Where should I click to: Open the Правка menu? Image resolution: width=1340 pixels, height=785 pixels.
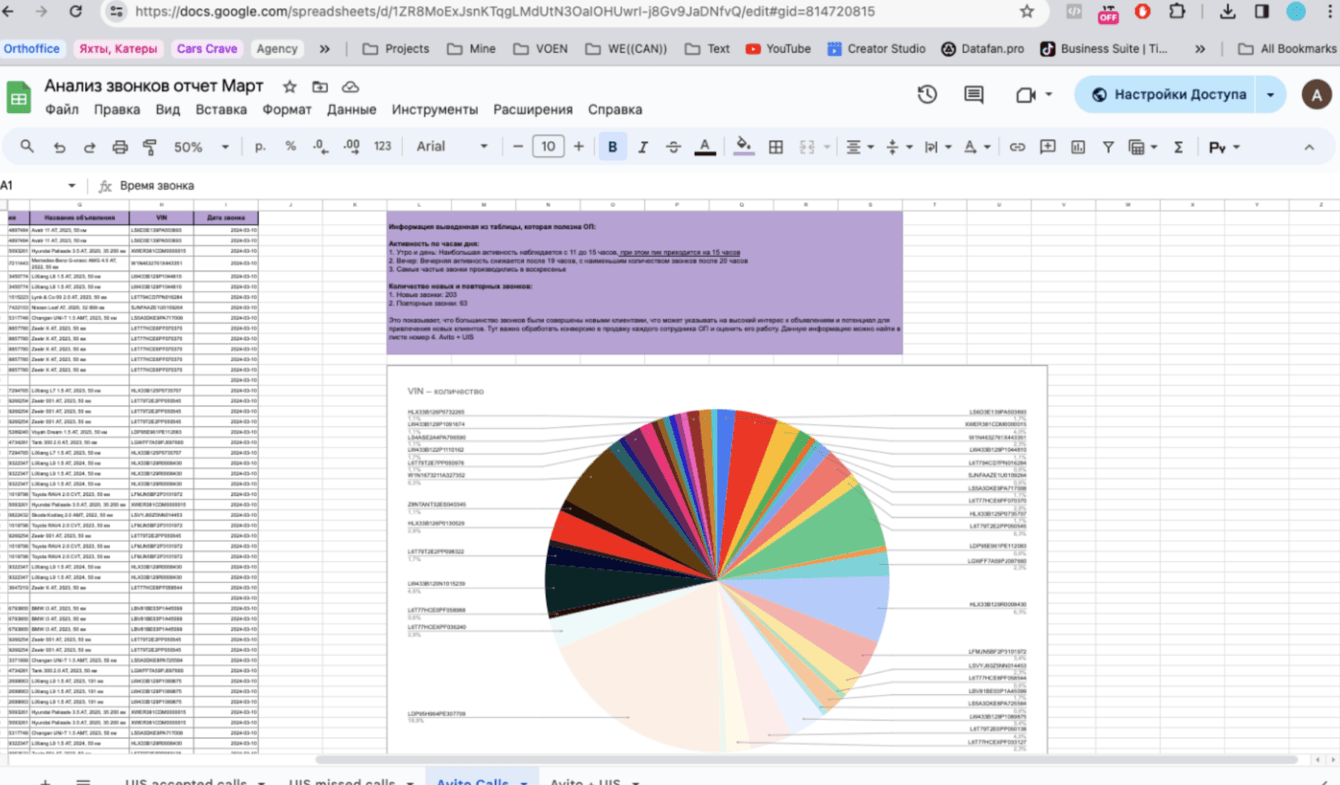[117, 110]
